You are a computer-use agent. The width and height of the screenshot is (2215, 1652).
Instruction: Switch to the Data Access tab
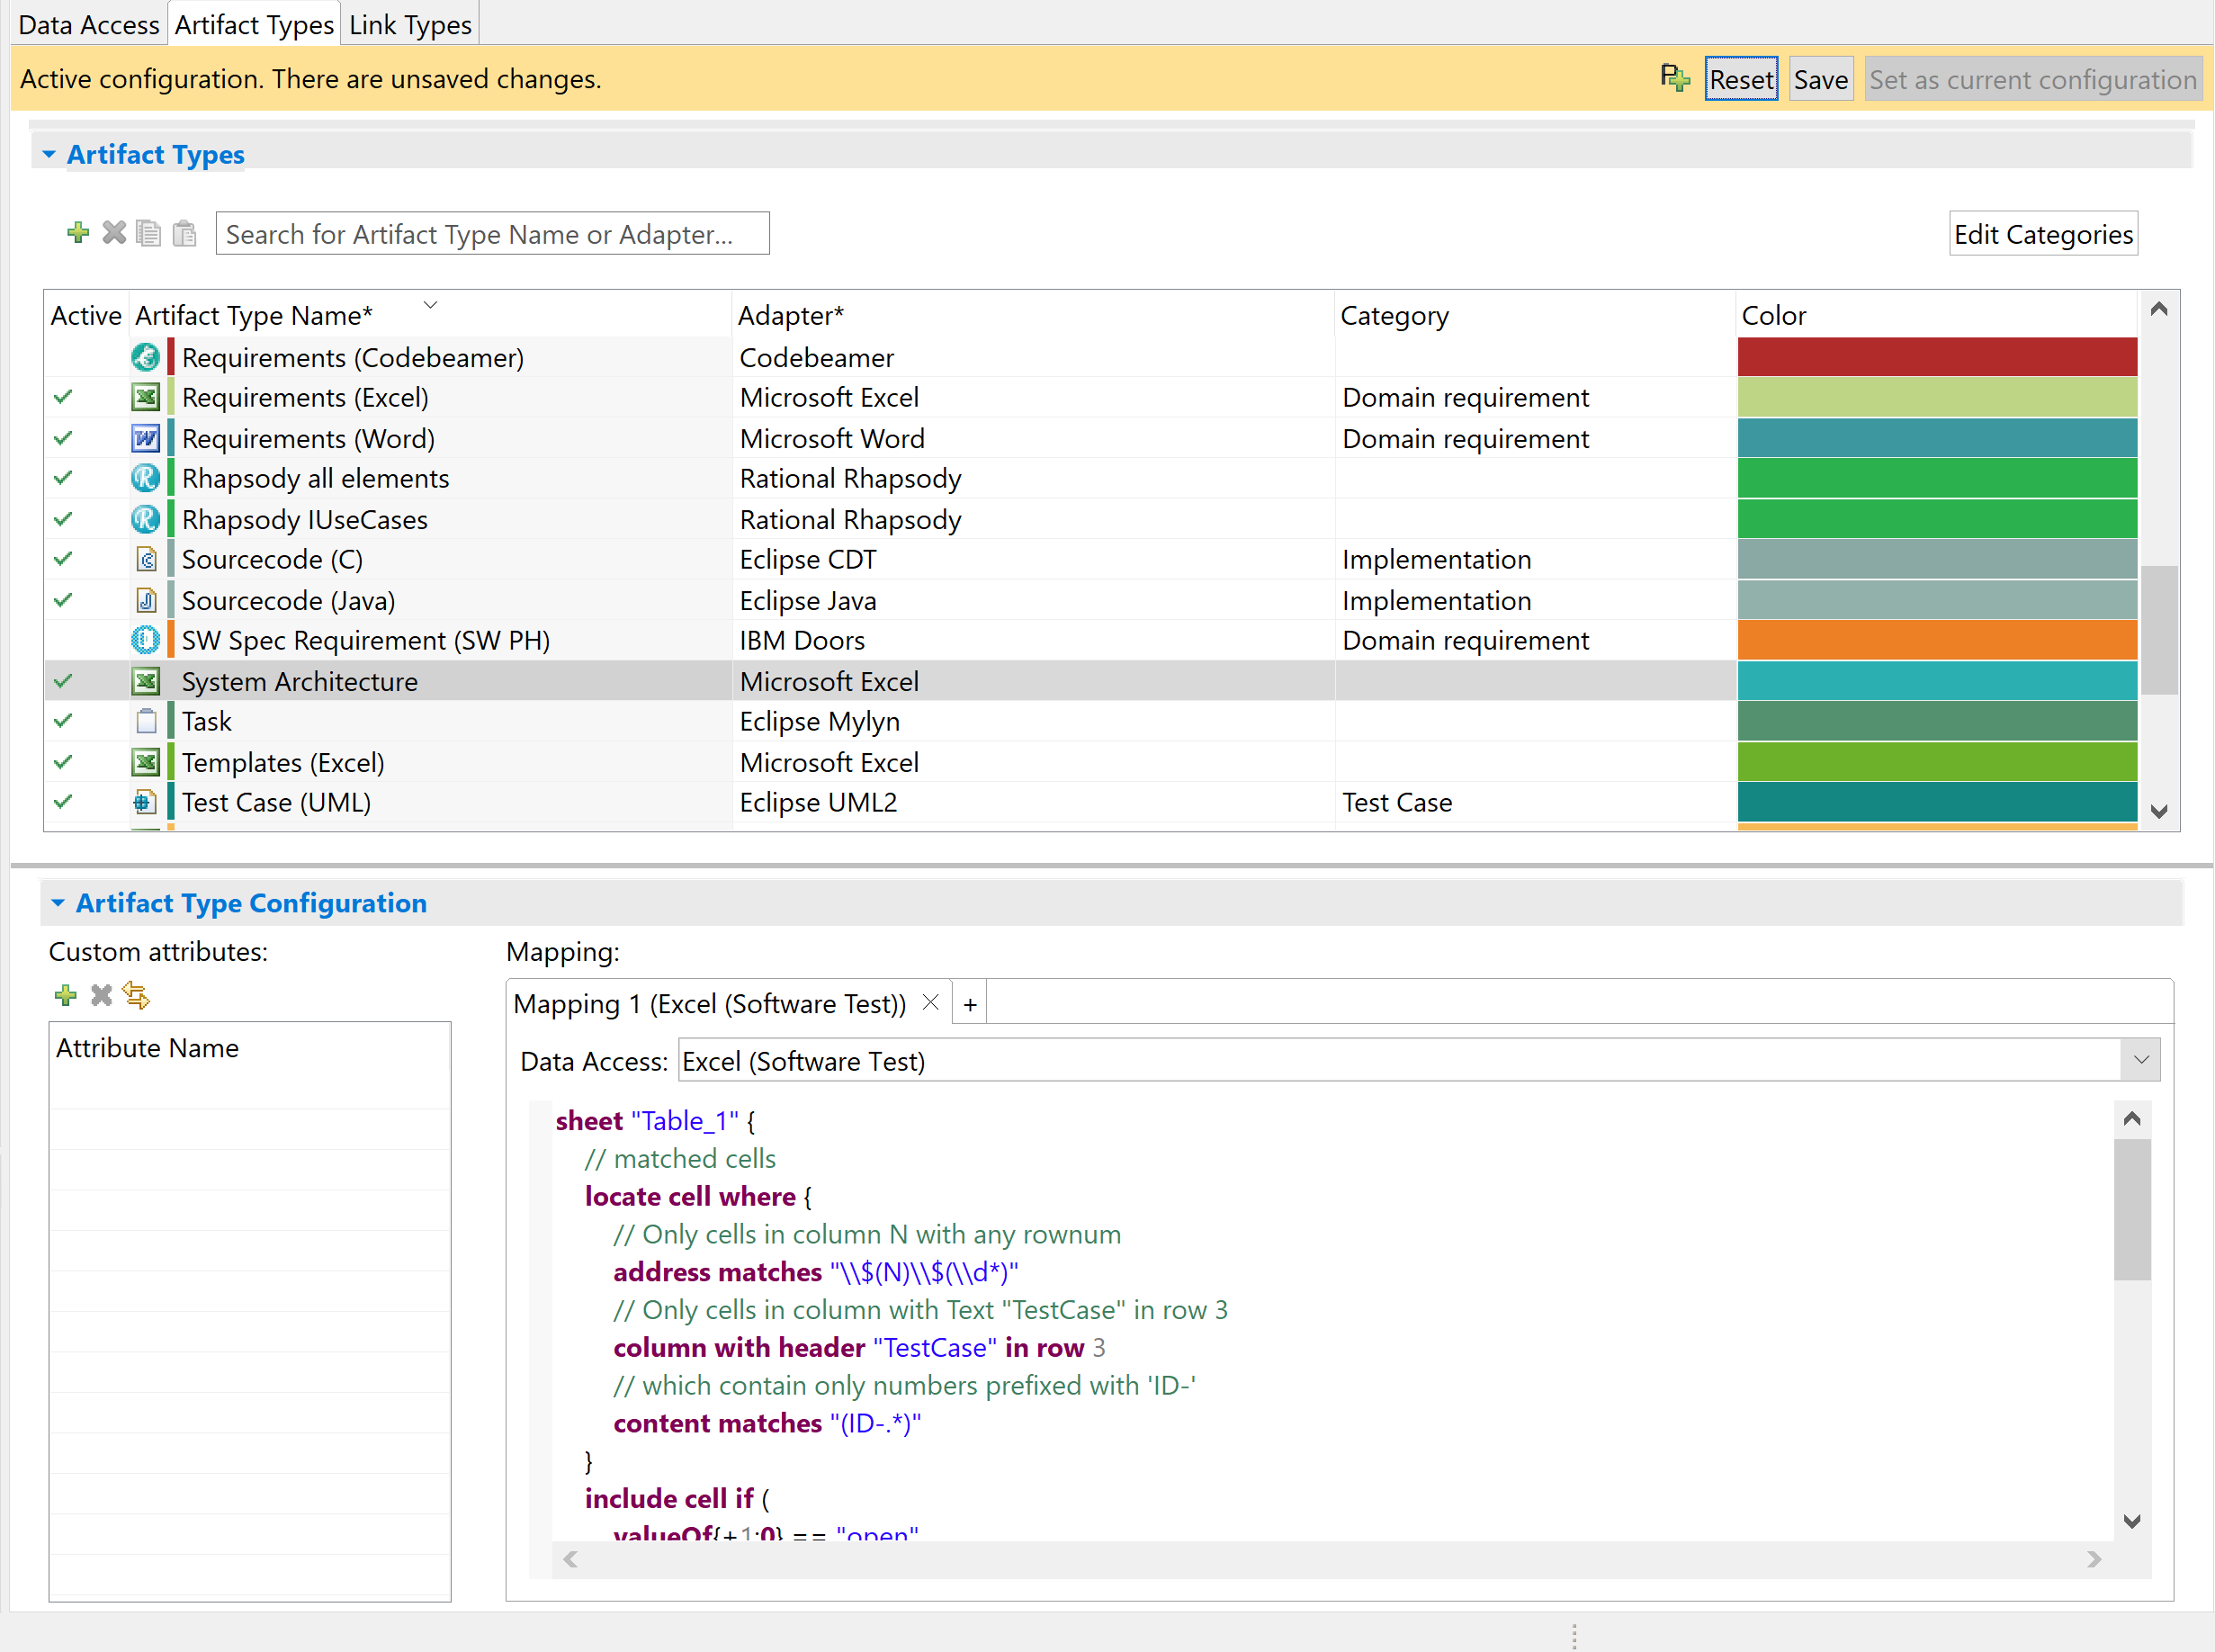(89, 24)
